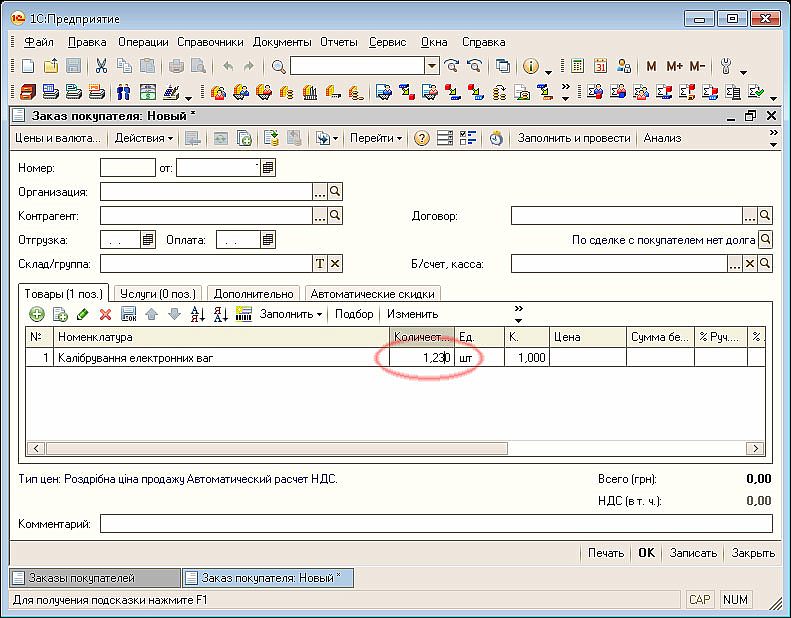This screenshot has width=791, height=618.
Task: Click the clock icon in document toolbar
Action: pyautogui.click(x=496, y=138)
